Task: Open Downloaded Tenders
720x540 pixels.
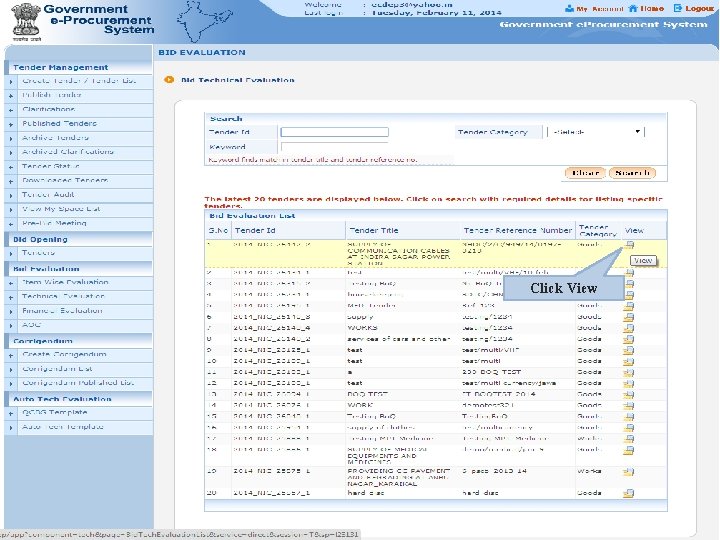Action: tap(65, 180)
